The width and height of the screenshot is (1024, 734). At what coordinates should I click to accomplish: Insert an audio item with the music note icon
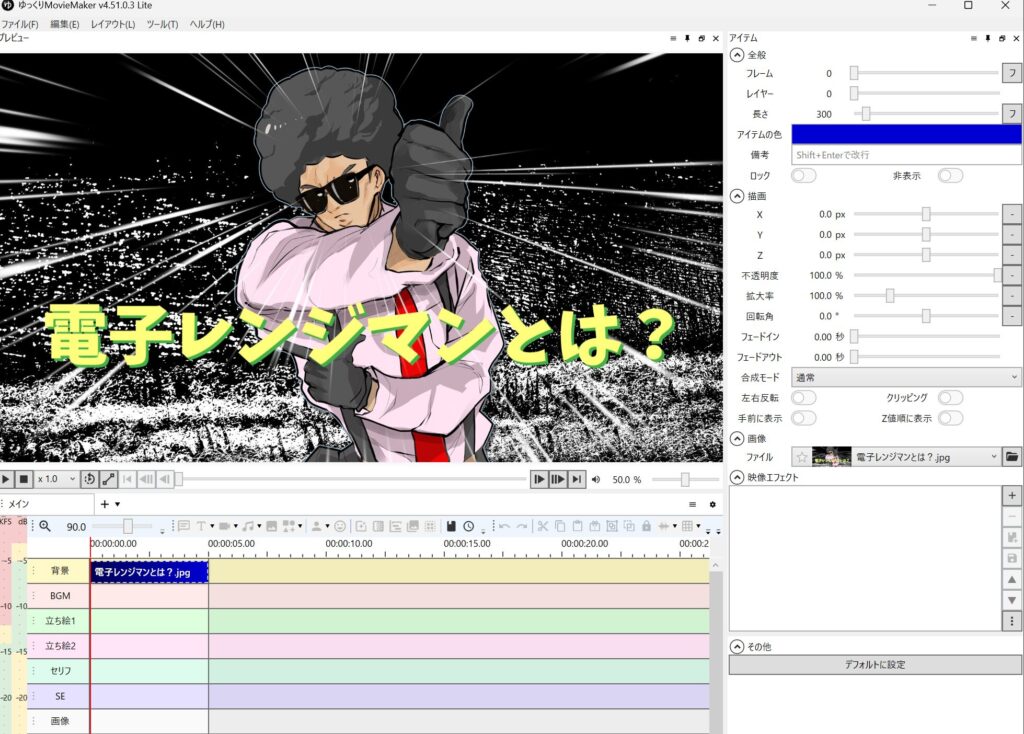click(249, 525)
